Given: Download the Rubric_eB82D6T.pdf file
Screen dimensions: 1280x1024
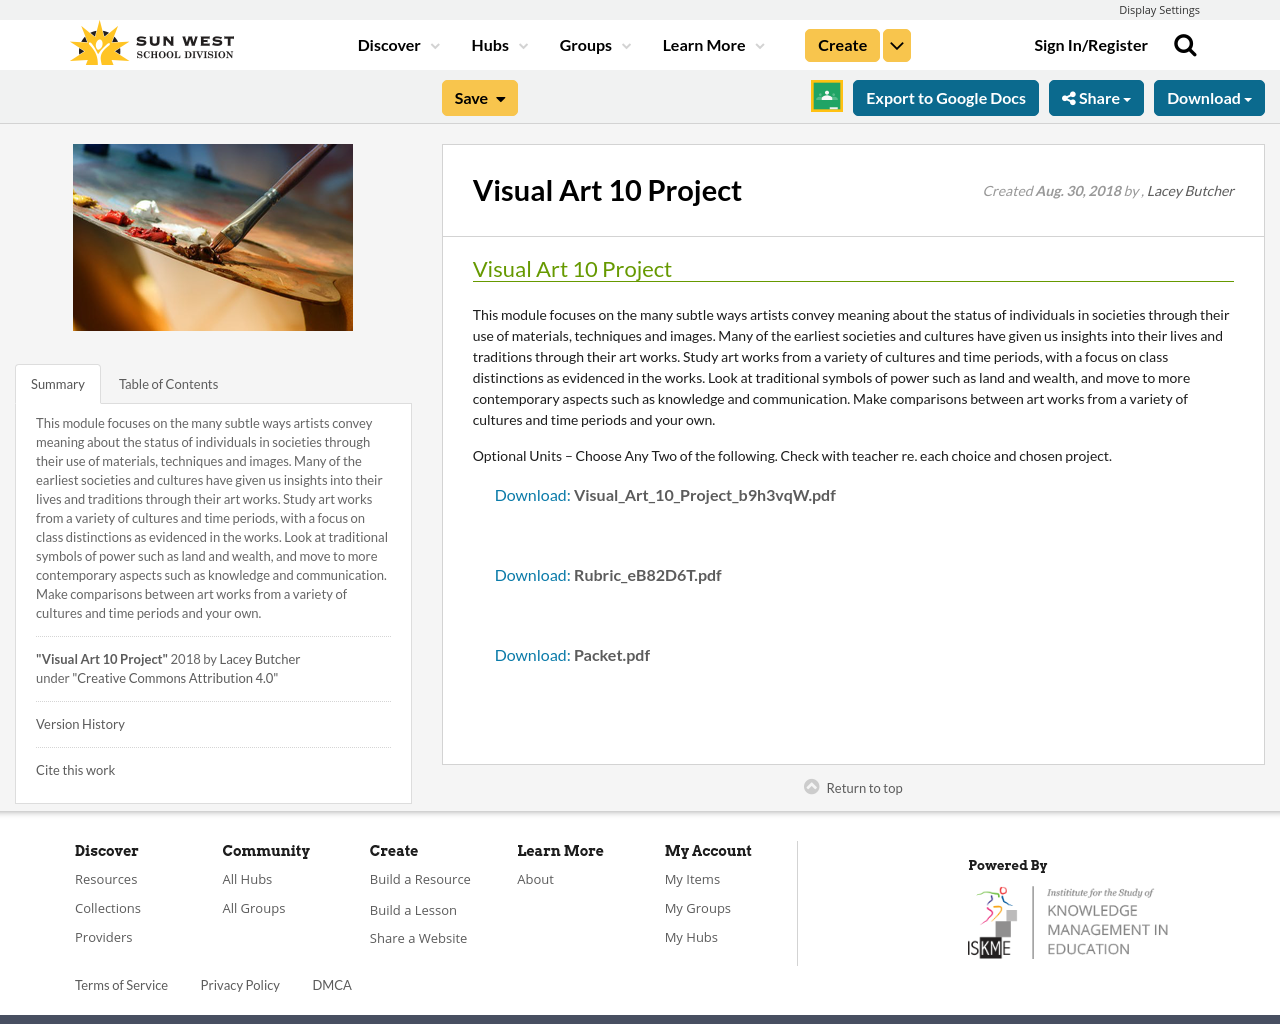Looking at the screenshot, I should (x=608, y=575).
